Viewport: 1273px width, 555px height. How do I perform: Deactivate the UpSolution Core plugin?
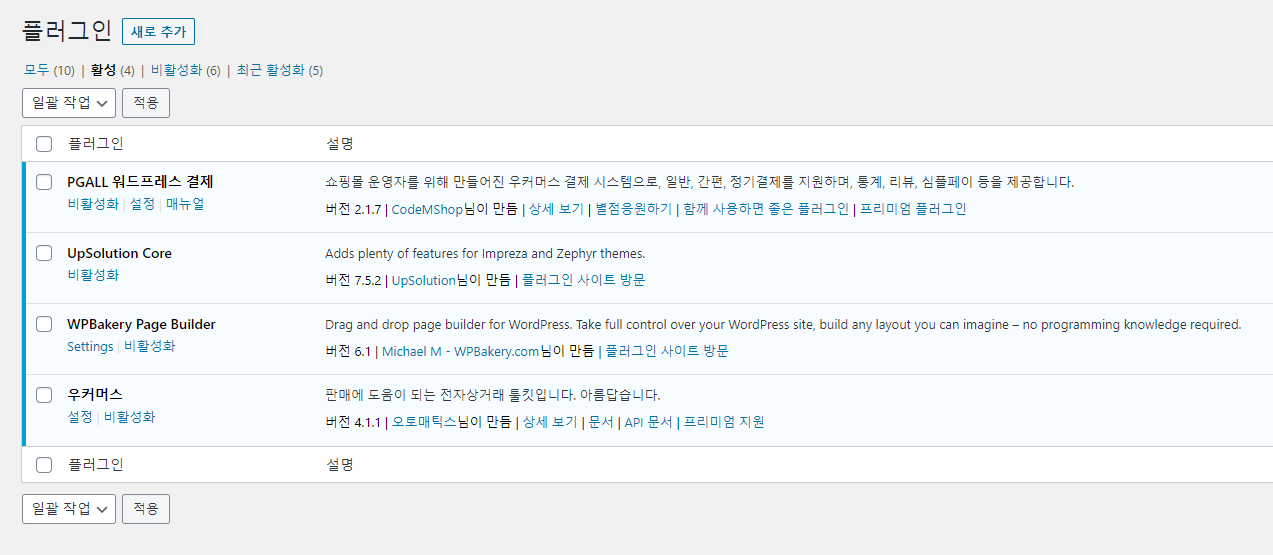[93, 275]
